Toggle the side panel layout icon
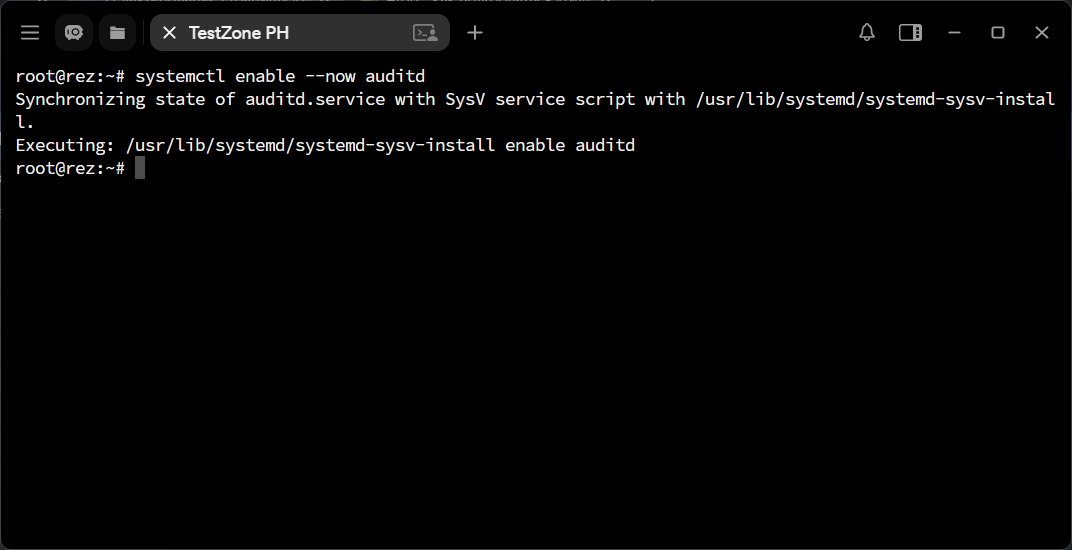This screenshot has height=550, width=1072. tap(910, 33)
